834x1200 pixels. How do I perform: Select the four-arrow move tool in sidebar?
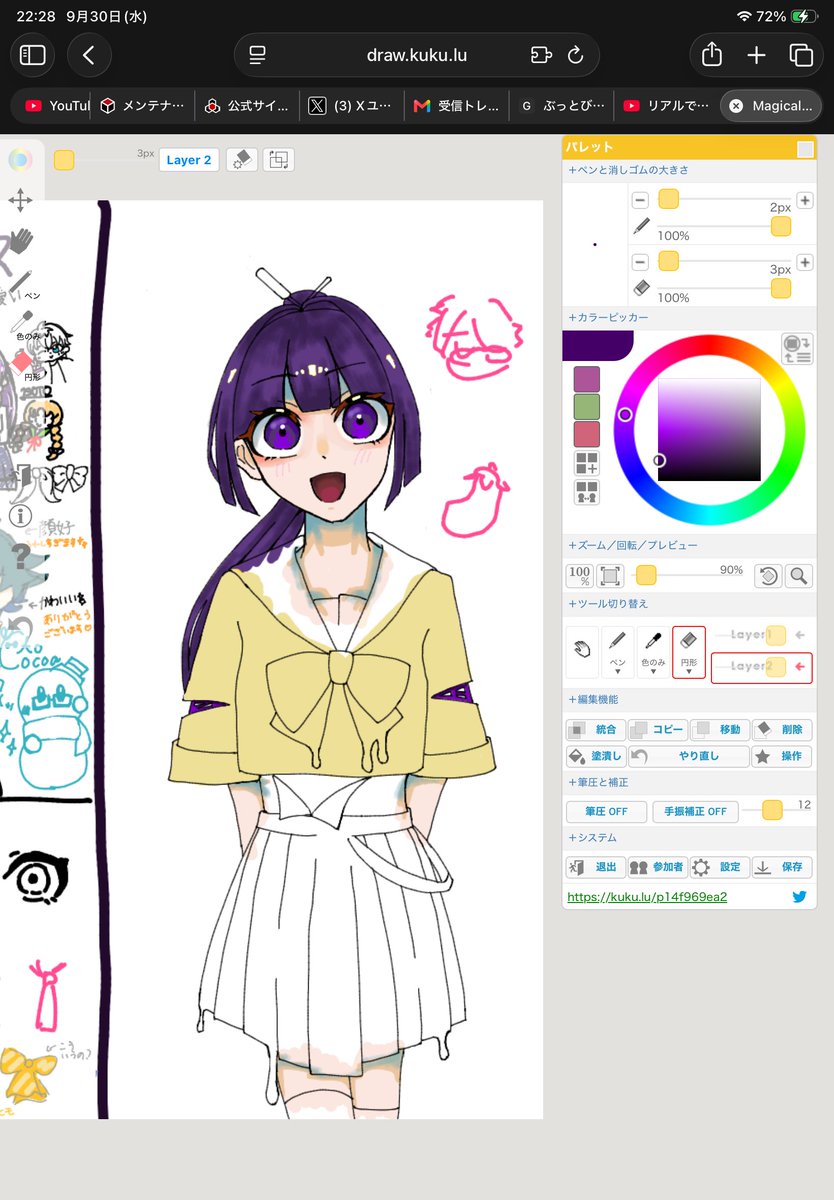20,201
